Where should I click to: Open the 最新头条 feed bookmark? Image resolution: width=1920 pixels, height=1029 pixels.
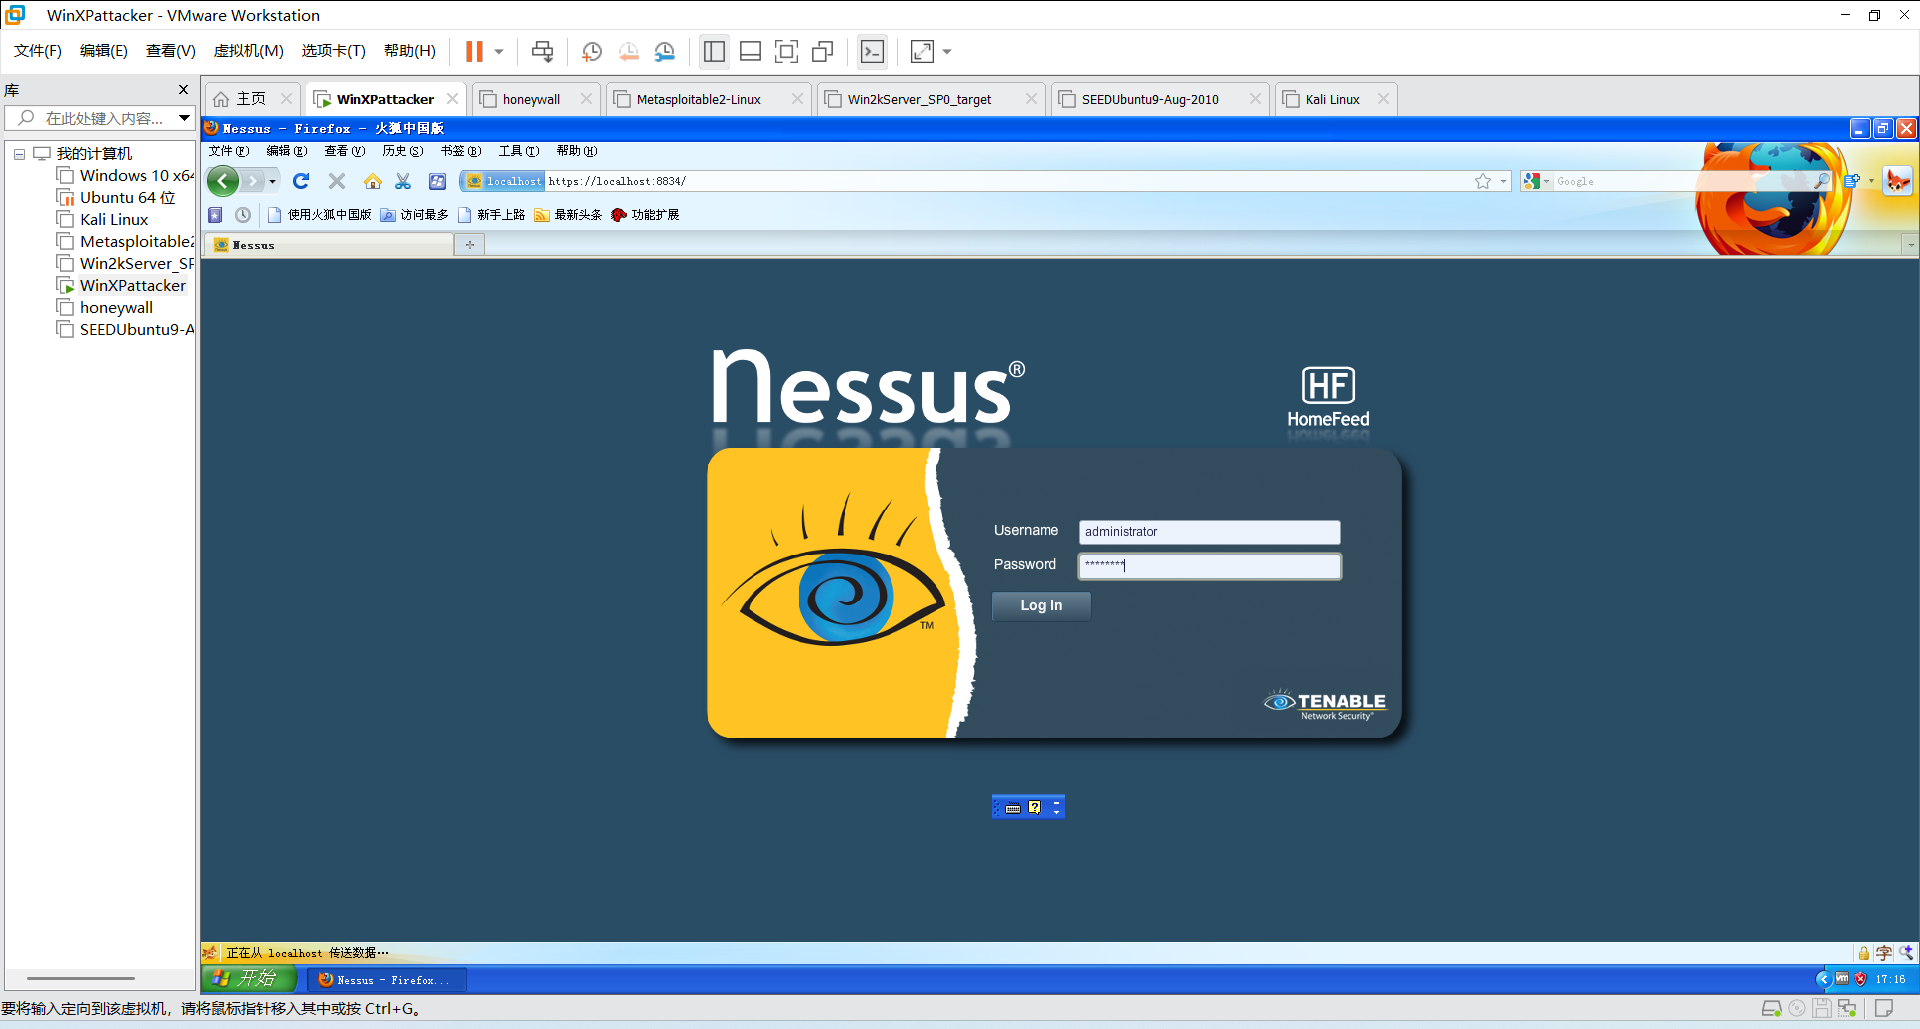568,215
